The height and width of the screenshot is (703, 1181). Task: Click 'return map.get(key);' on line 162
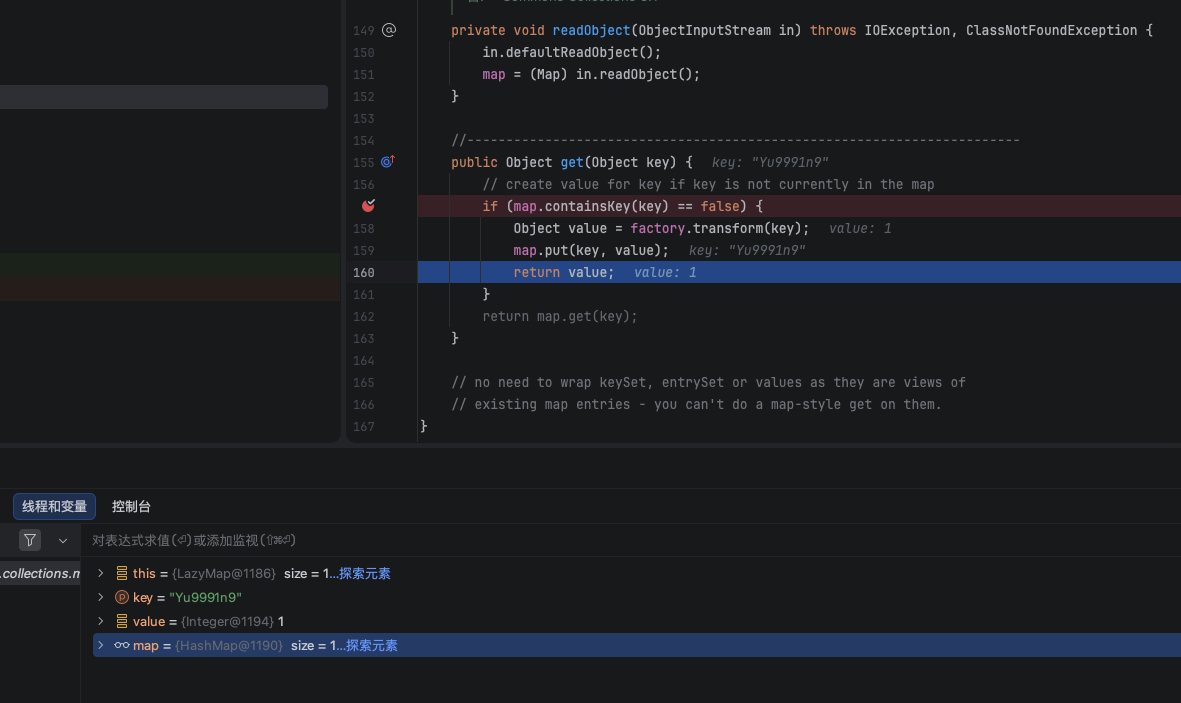tap(560, 316)
